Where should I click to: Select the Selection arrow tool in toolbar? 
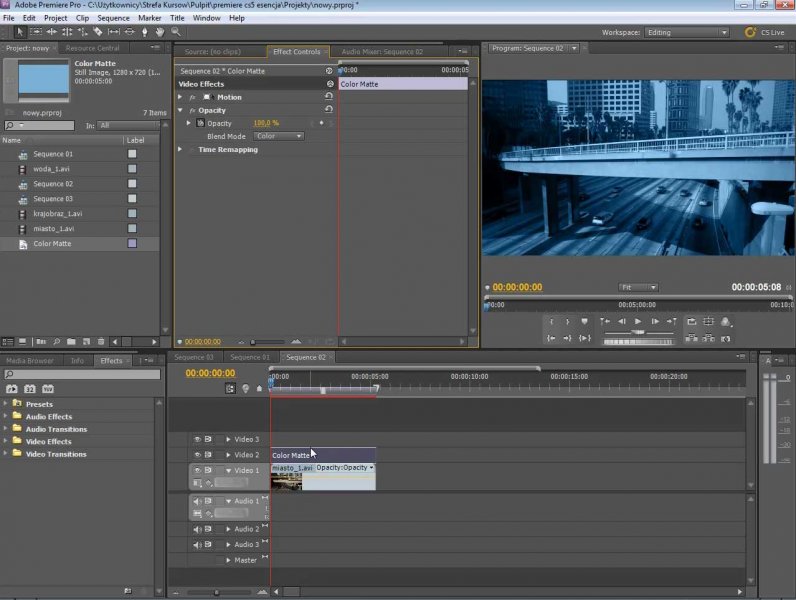coord(20,32)
